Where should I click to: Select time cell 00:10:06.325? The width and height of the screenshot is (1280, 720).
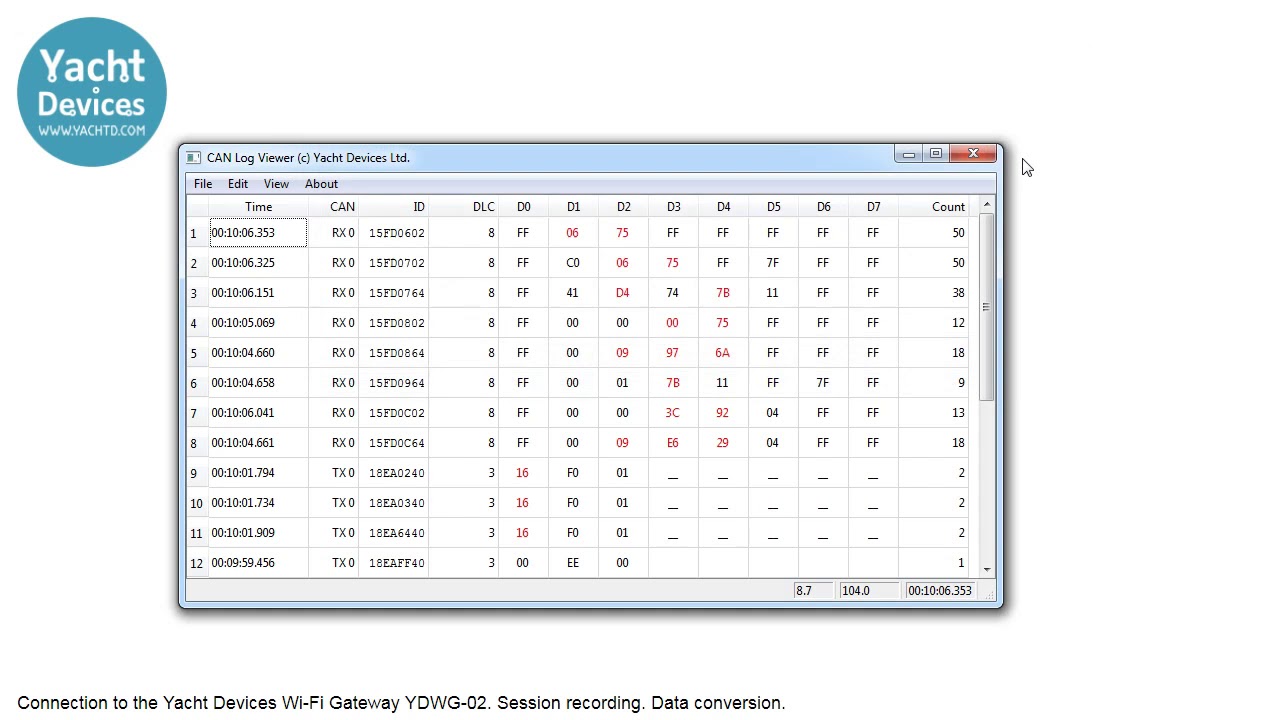[258, 263]
